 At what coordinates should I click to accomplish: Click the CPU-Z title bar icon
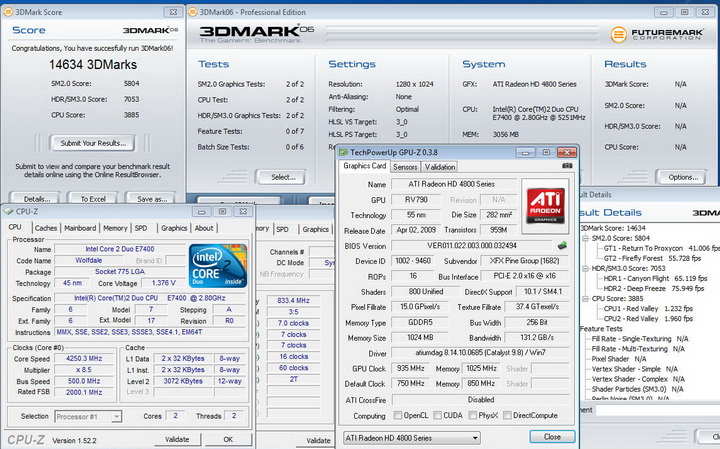point(8,211)
